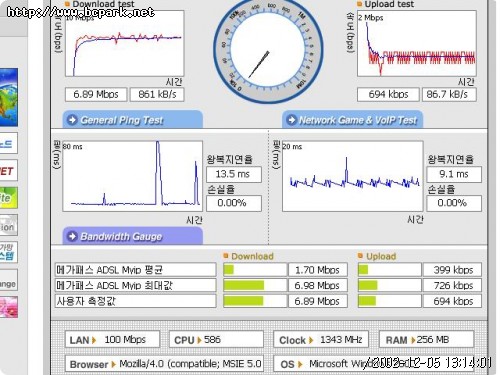Click the 86.7 kB/s upload rate field
Screen dimensions: 500x375
point(449,94)
